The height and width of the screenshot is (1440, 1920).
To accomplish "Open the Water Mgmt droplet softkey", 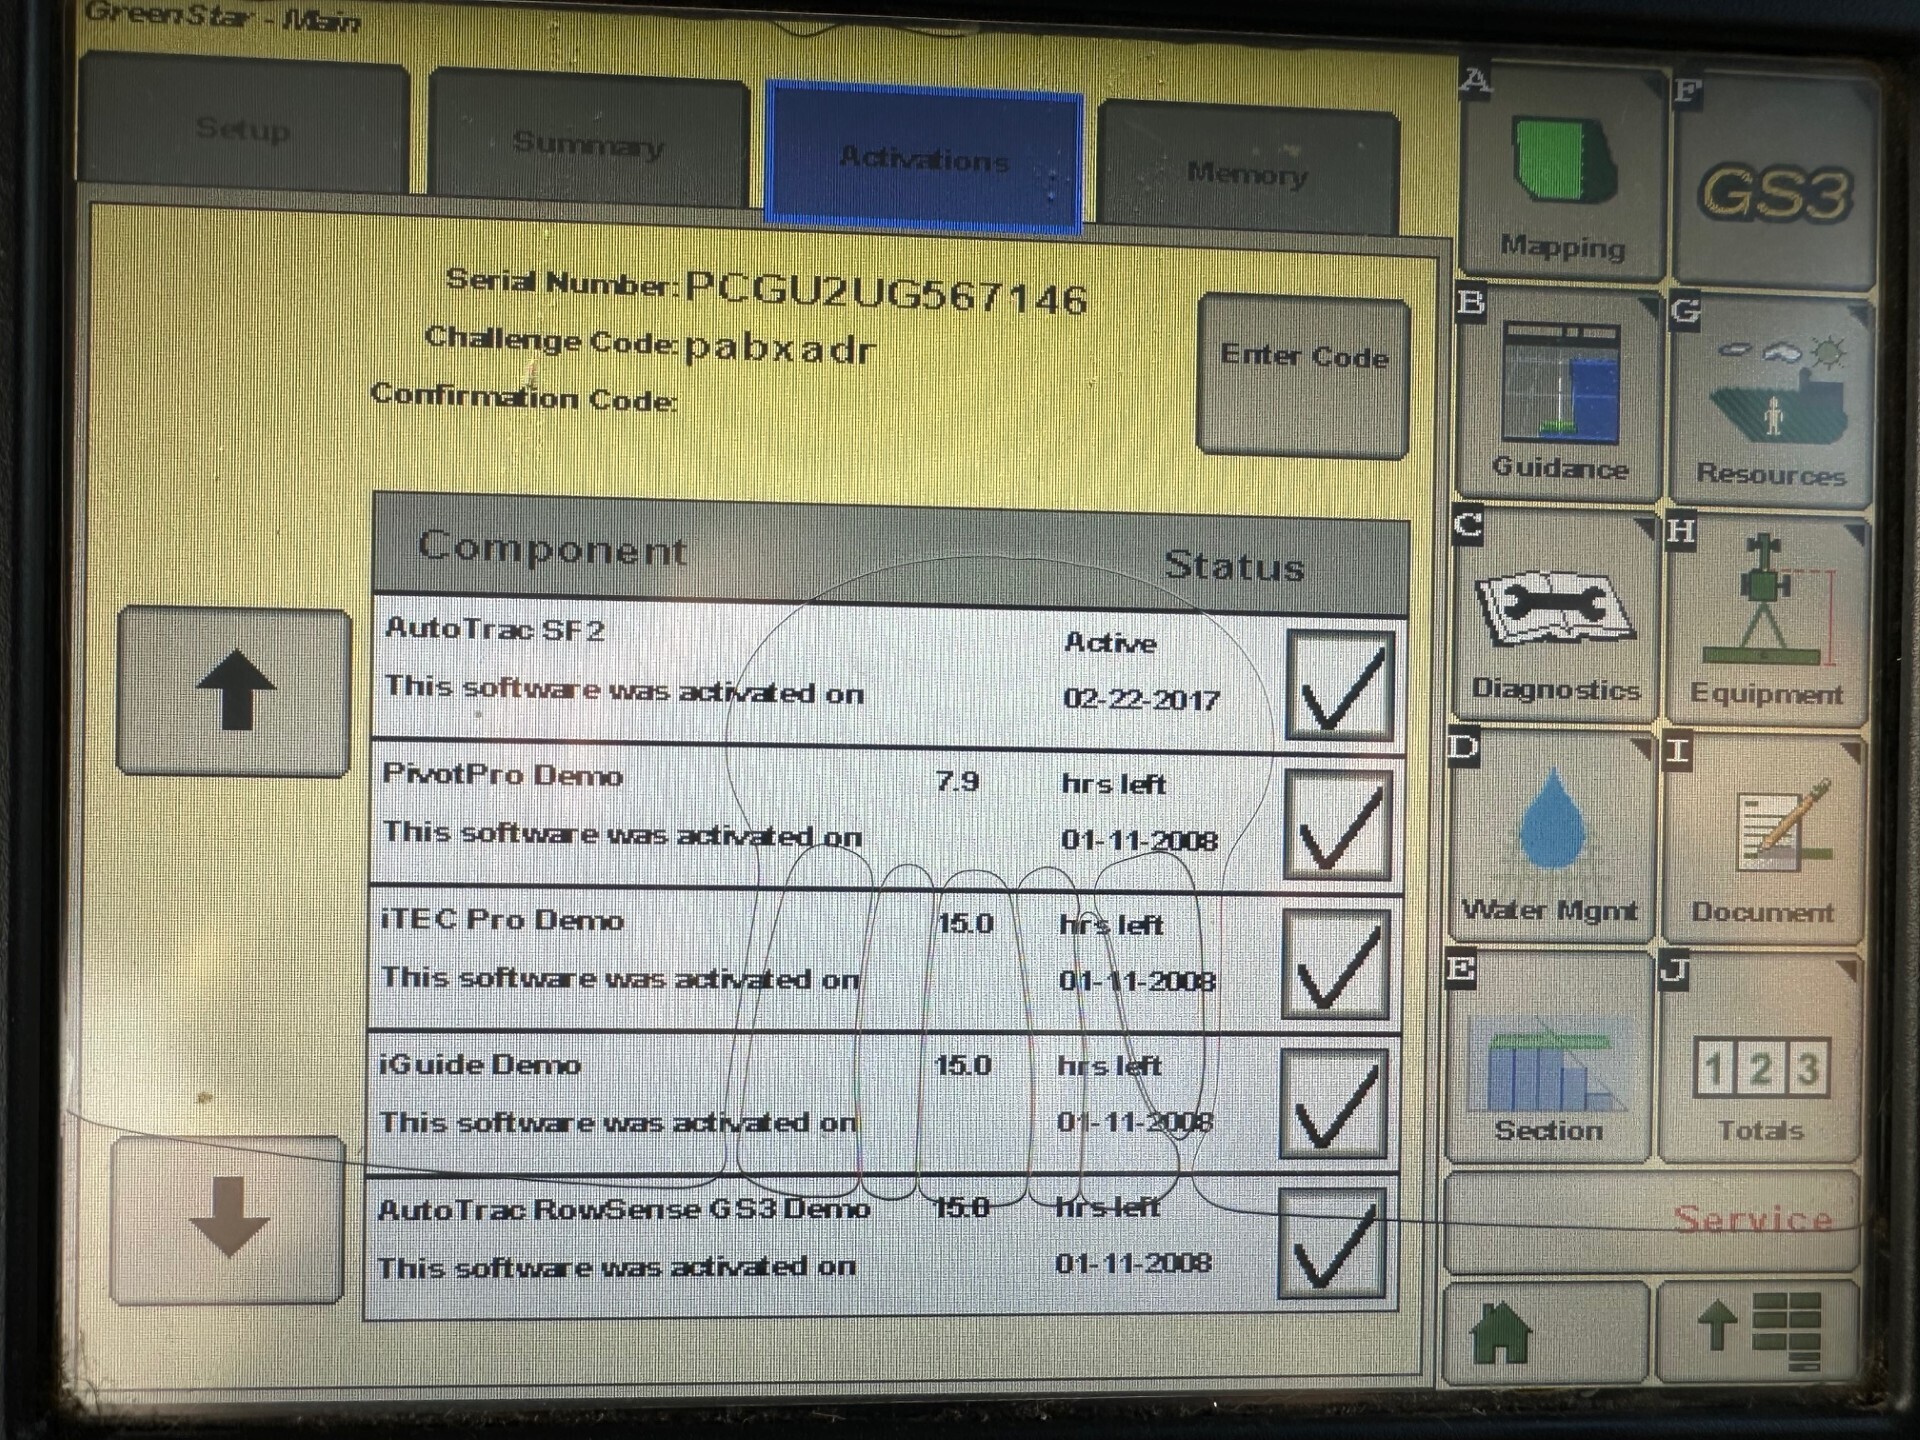I will click(x=1551, y=838).
